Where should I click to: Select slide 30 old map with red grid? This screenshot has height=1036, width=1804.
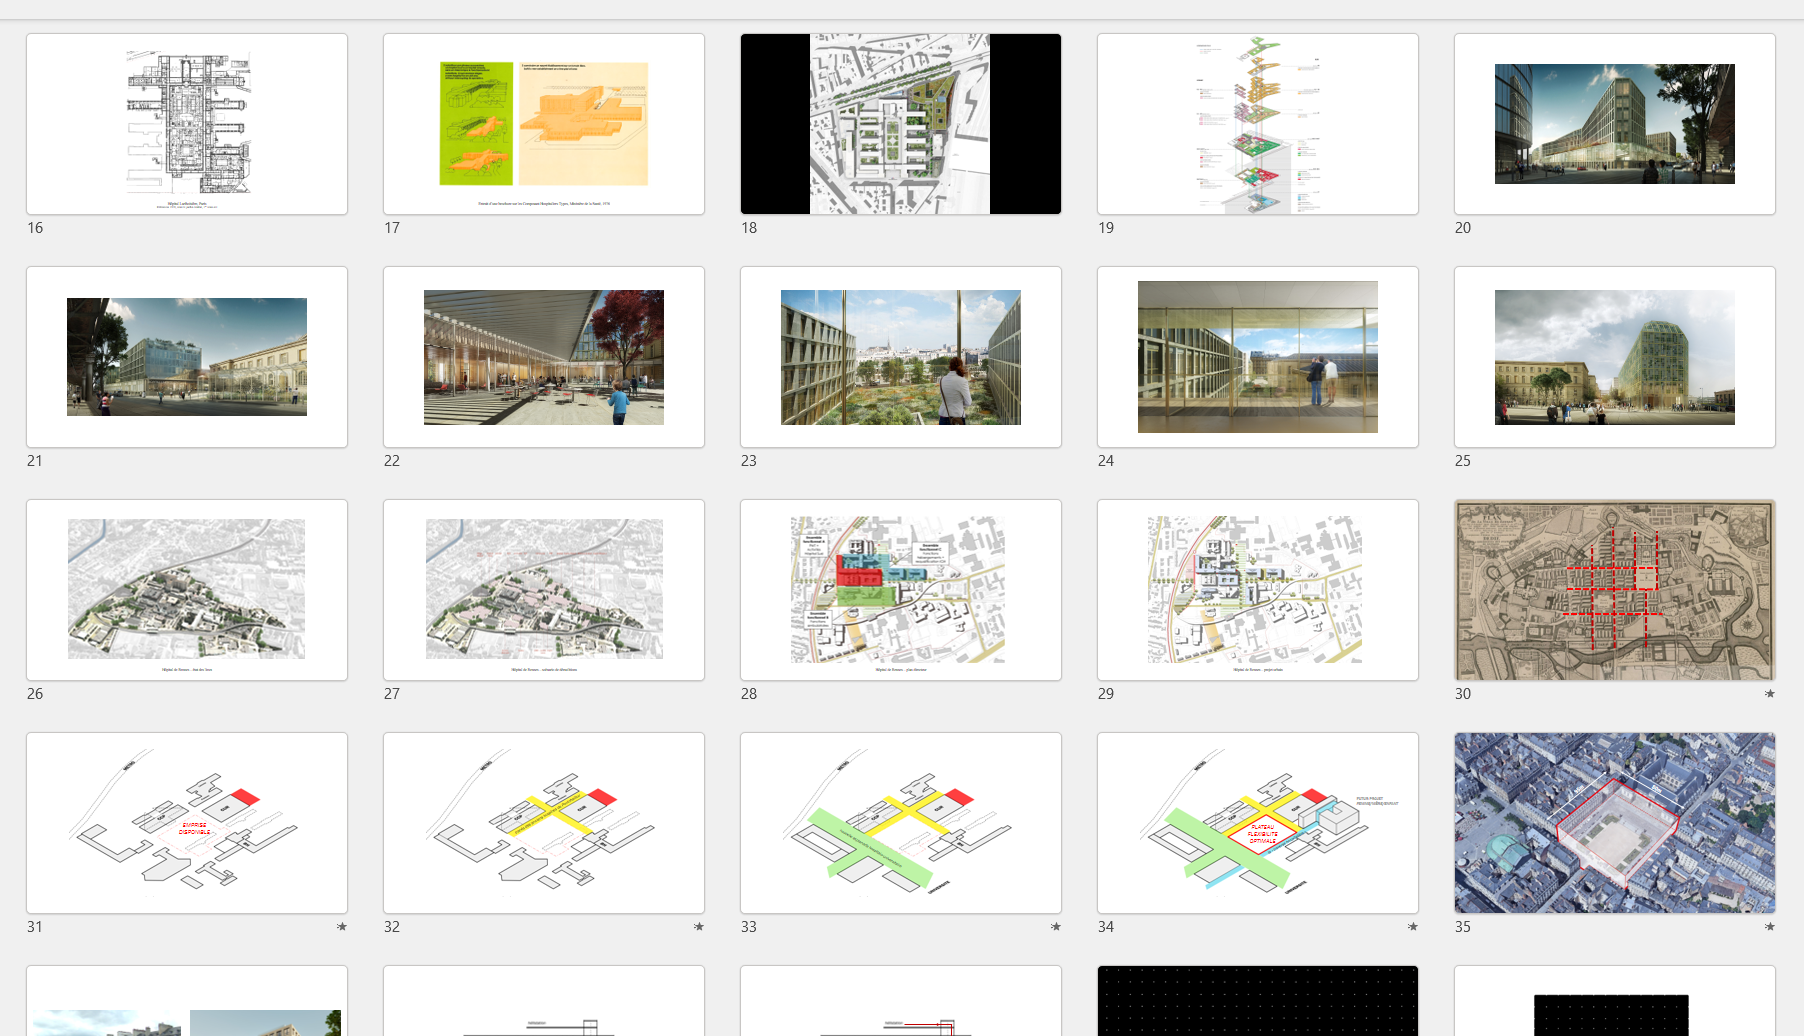pos(1615,590)
